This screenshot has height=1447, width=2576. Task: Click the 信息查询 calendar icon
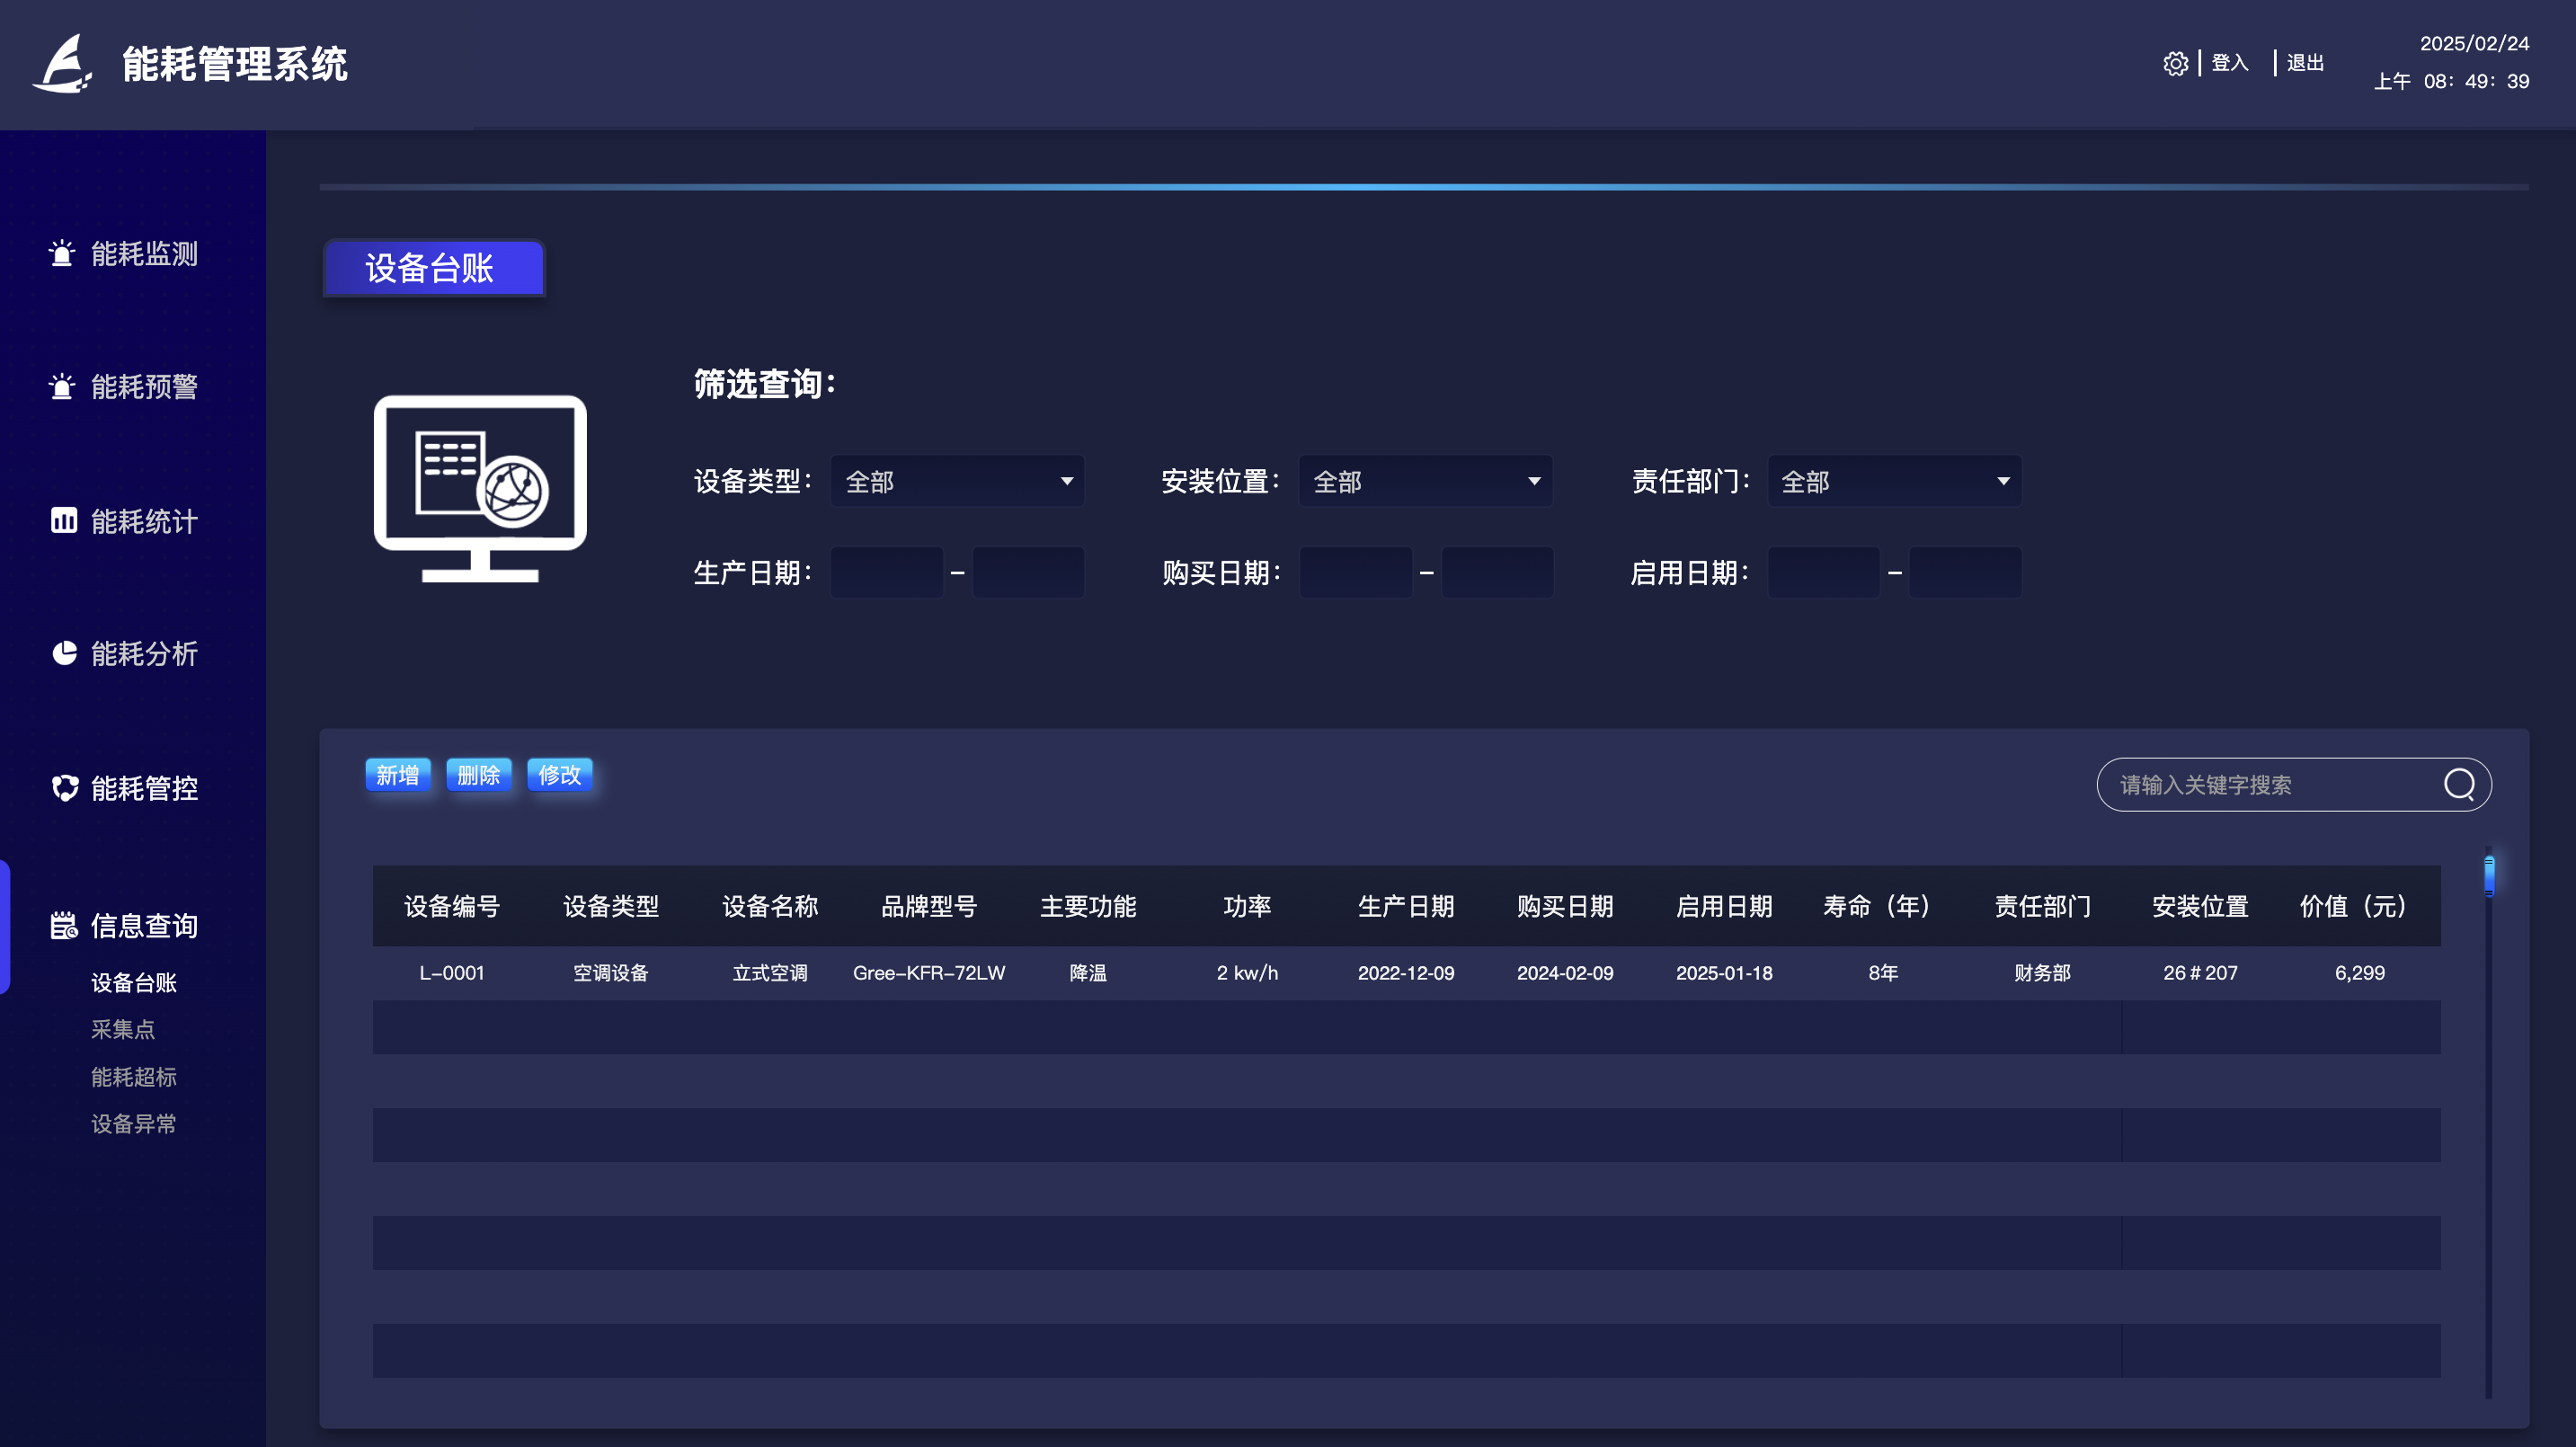point(63,925)
